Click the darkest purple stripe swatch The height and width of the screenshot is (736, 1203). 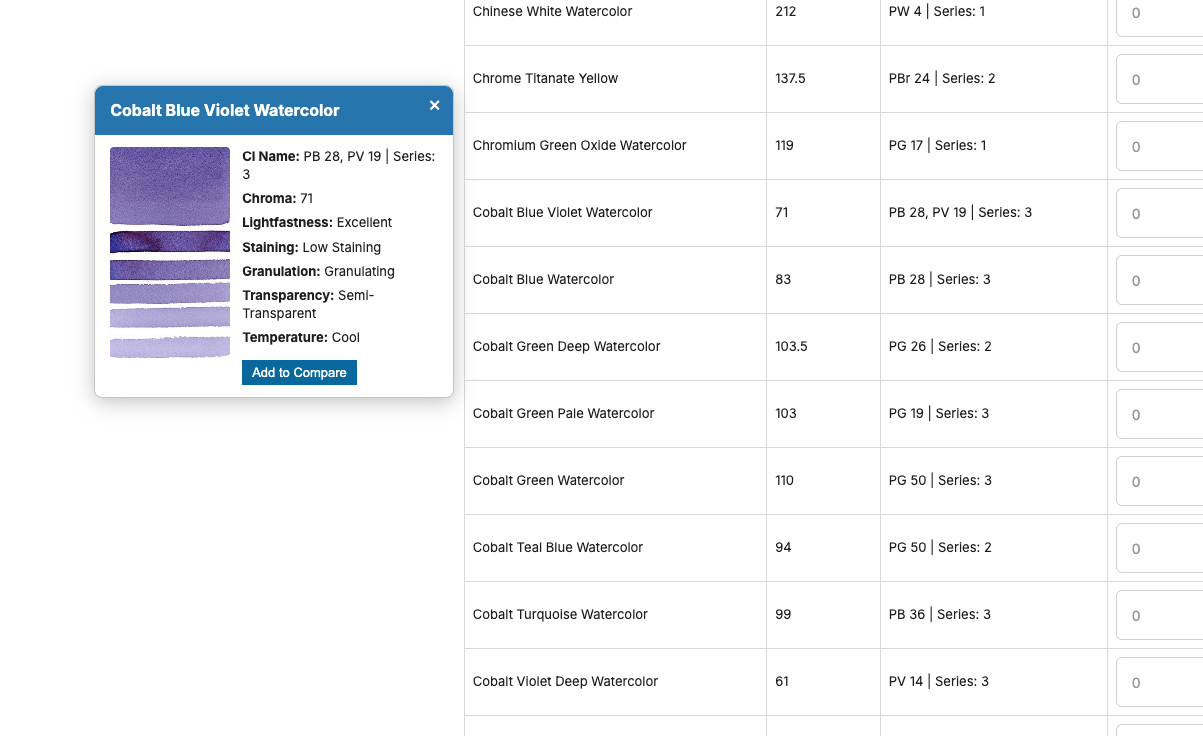pyautogui.click(x=170, y=242)
